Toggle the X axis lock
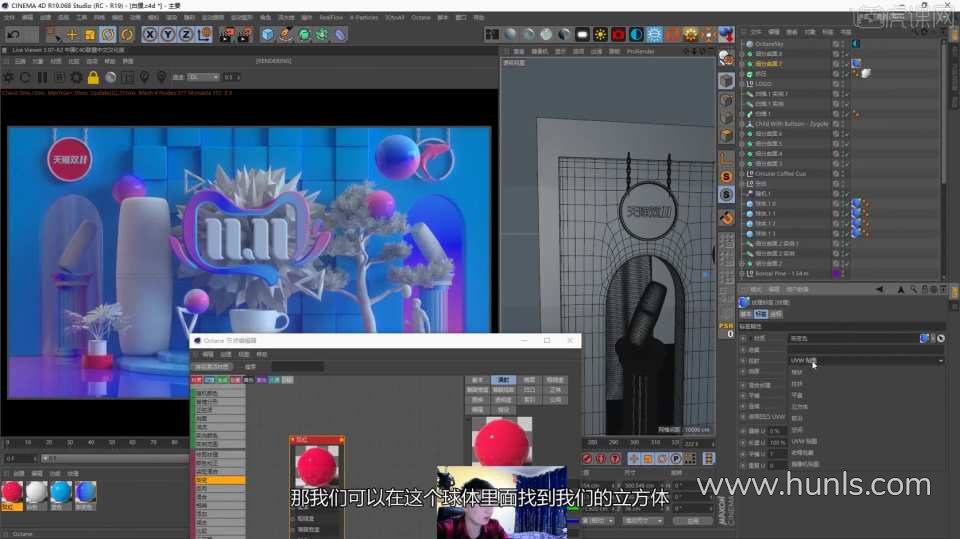 point(149,35)
